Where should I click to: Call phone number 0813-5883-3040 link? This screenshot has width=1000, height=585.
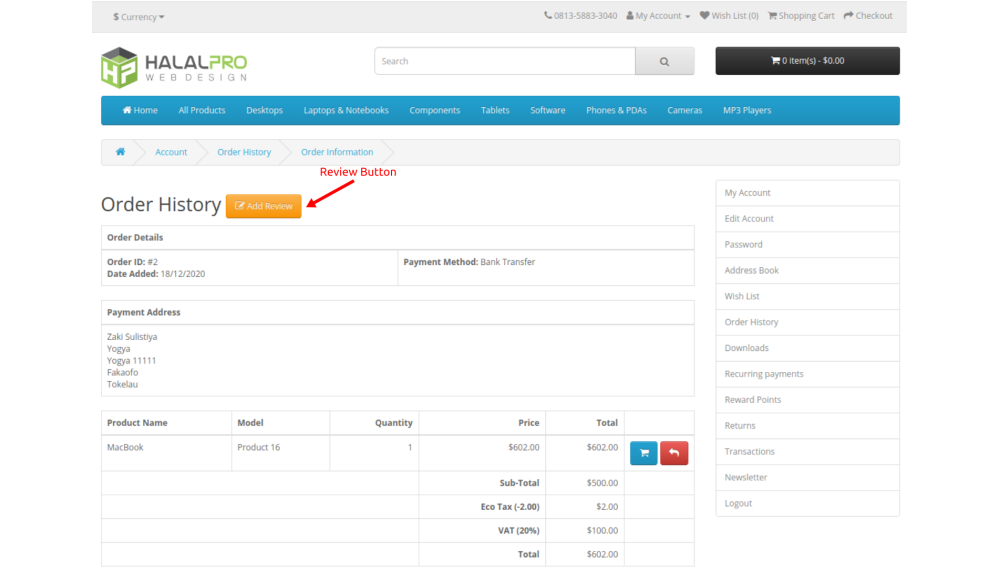coord(580,16)
